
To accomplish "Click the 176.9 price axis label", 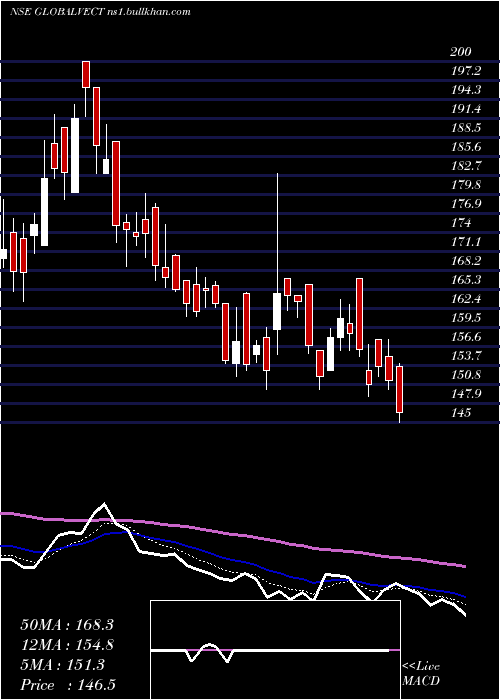I will pos(465,204).
